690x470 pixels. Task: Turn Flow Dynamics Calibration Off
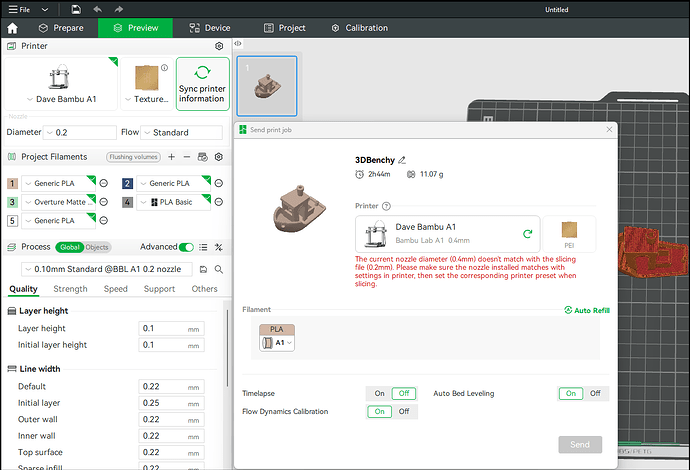point(404,411)
